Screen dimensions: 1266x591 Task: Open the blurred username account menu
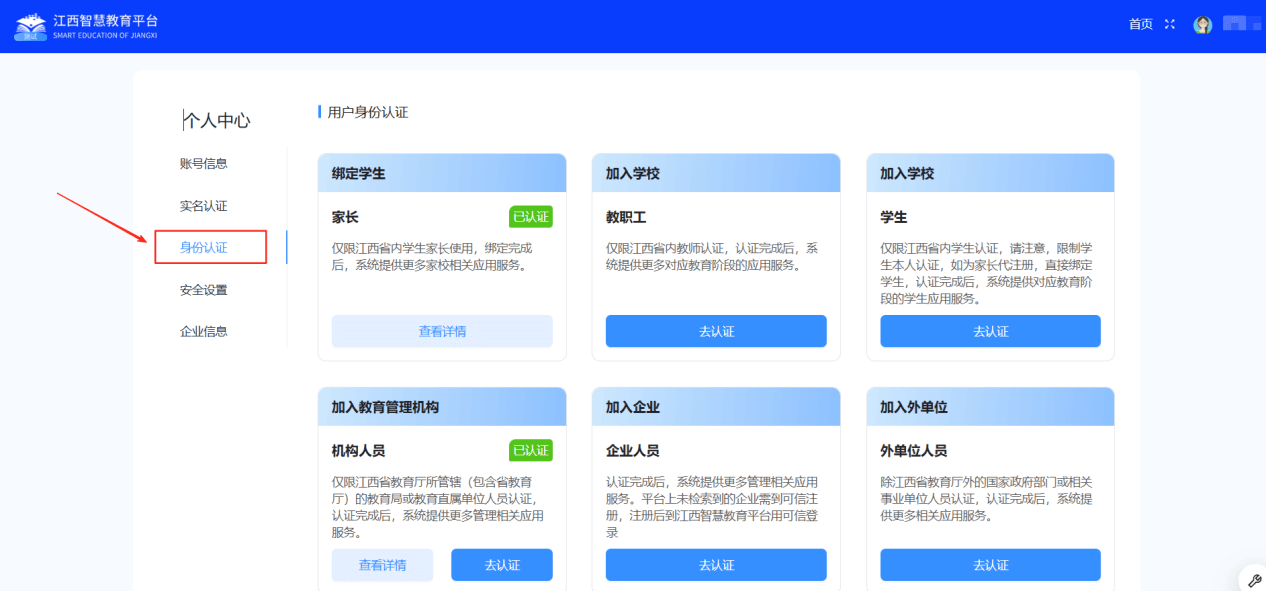tap(1240, 23)
